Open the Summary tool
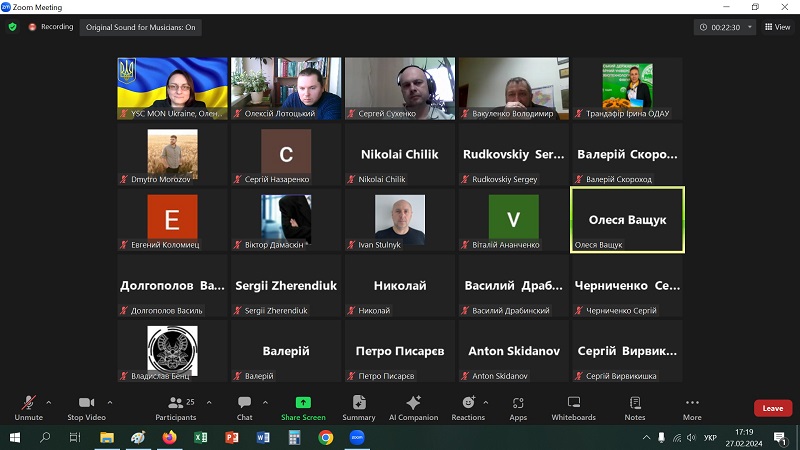 (x=358, y=406)
